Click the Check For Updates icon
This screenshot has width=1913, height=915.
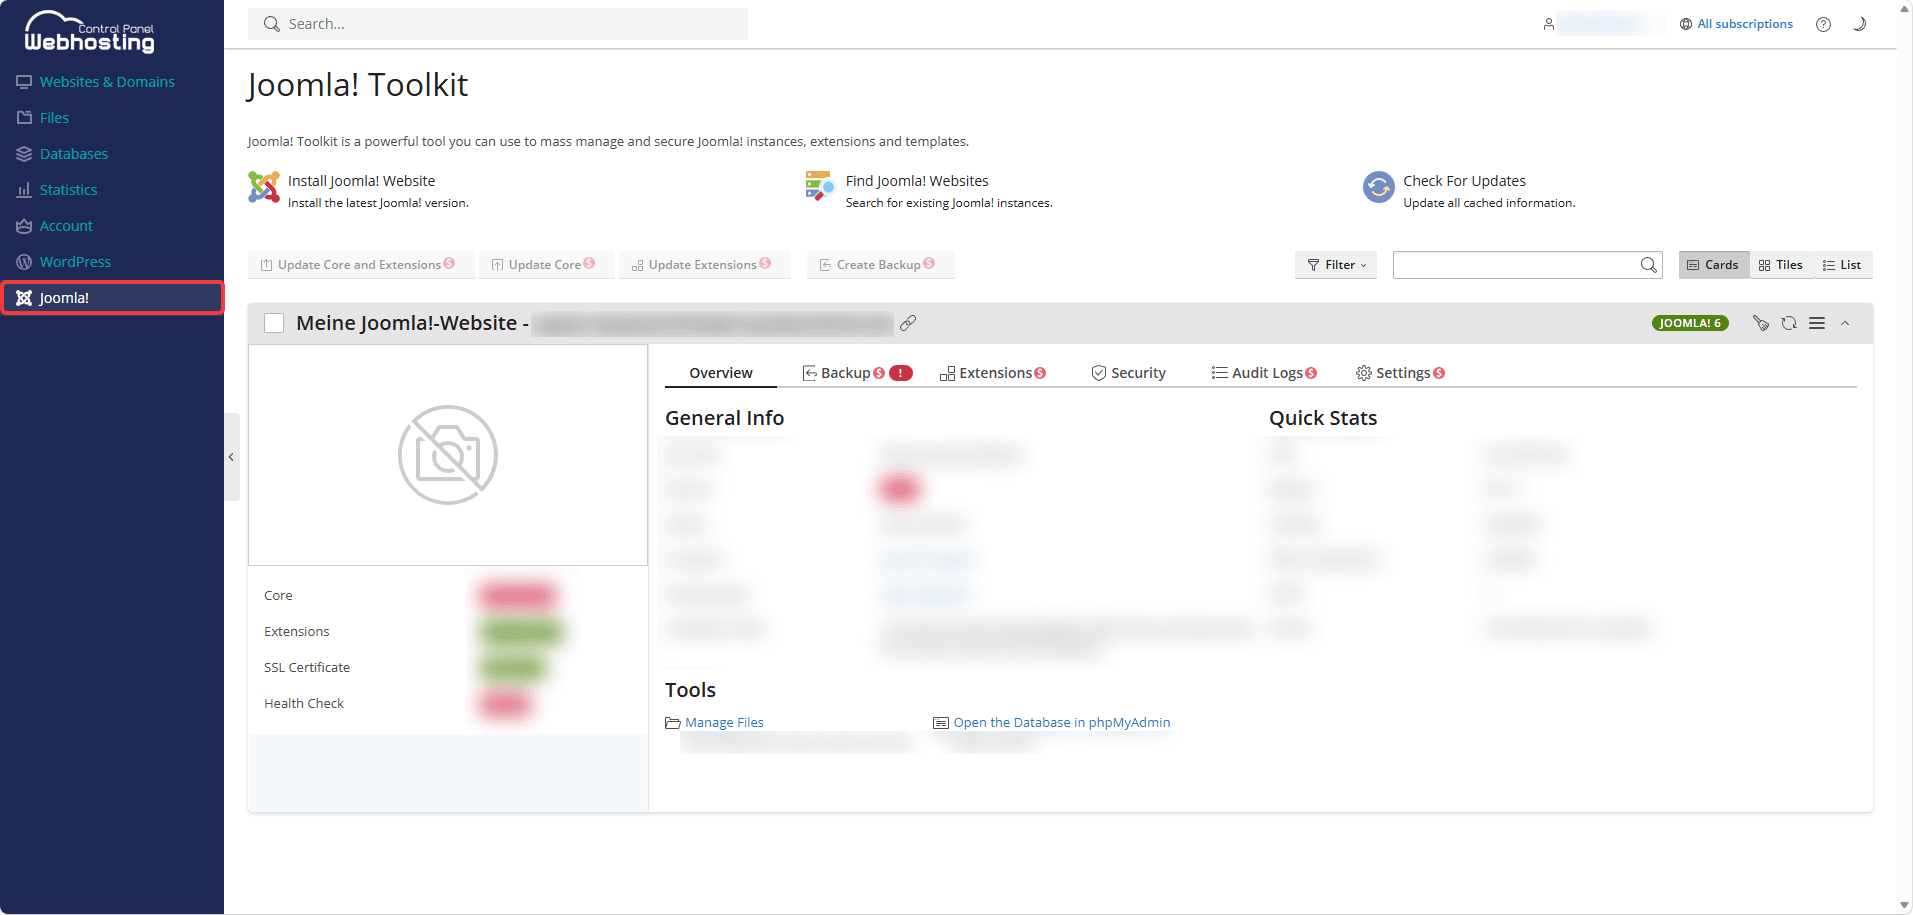coord(1379,187)
